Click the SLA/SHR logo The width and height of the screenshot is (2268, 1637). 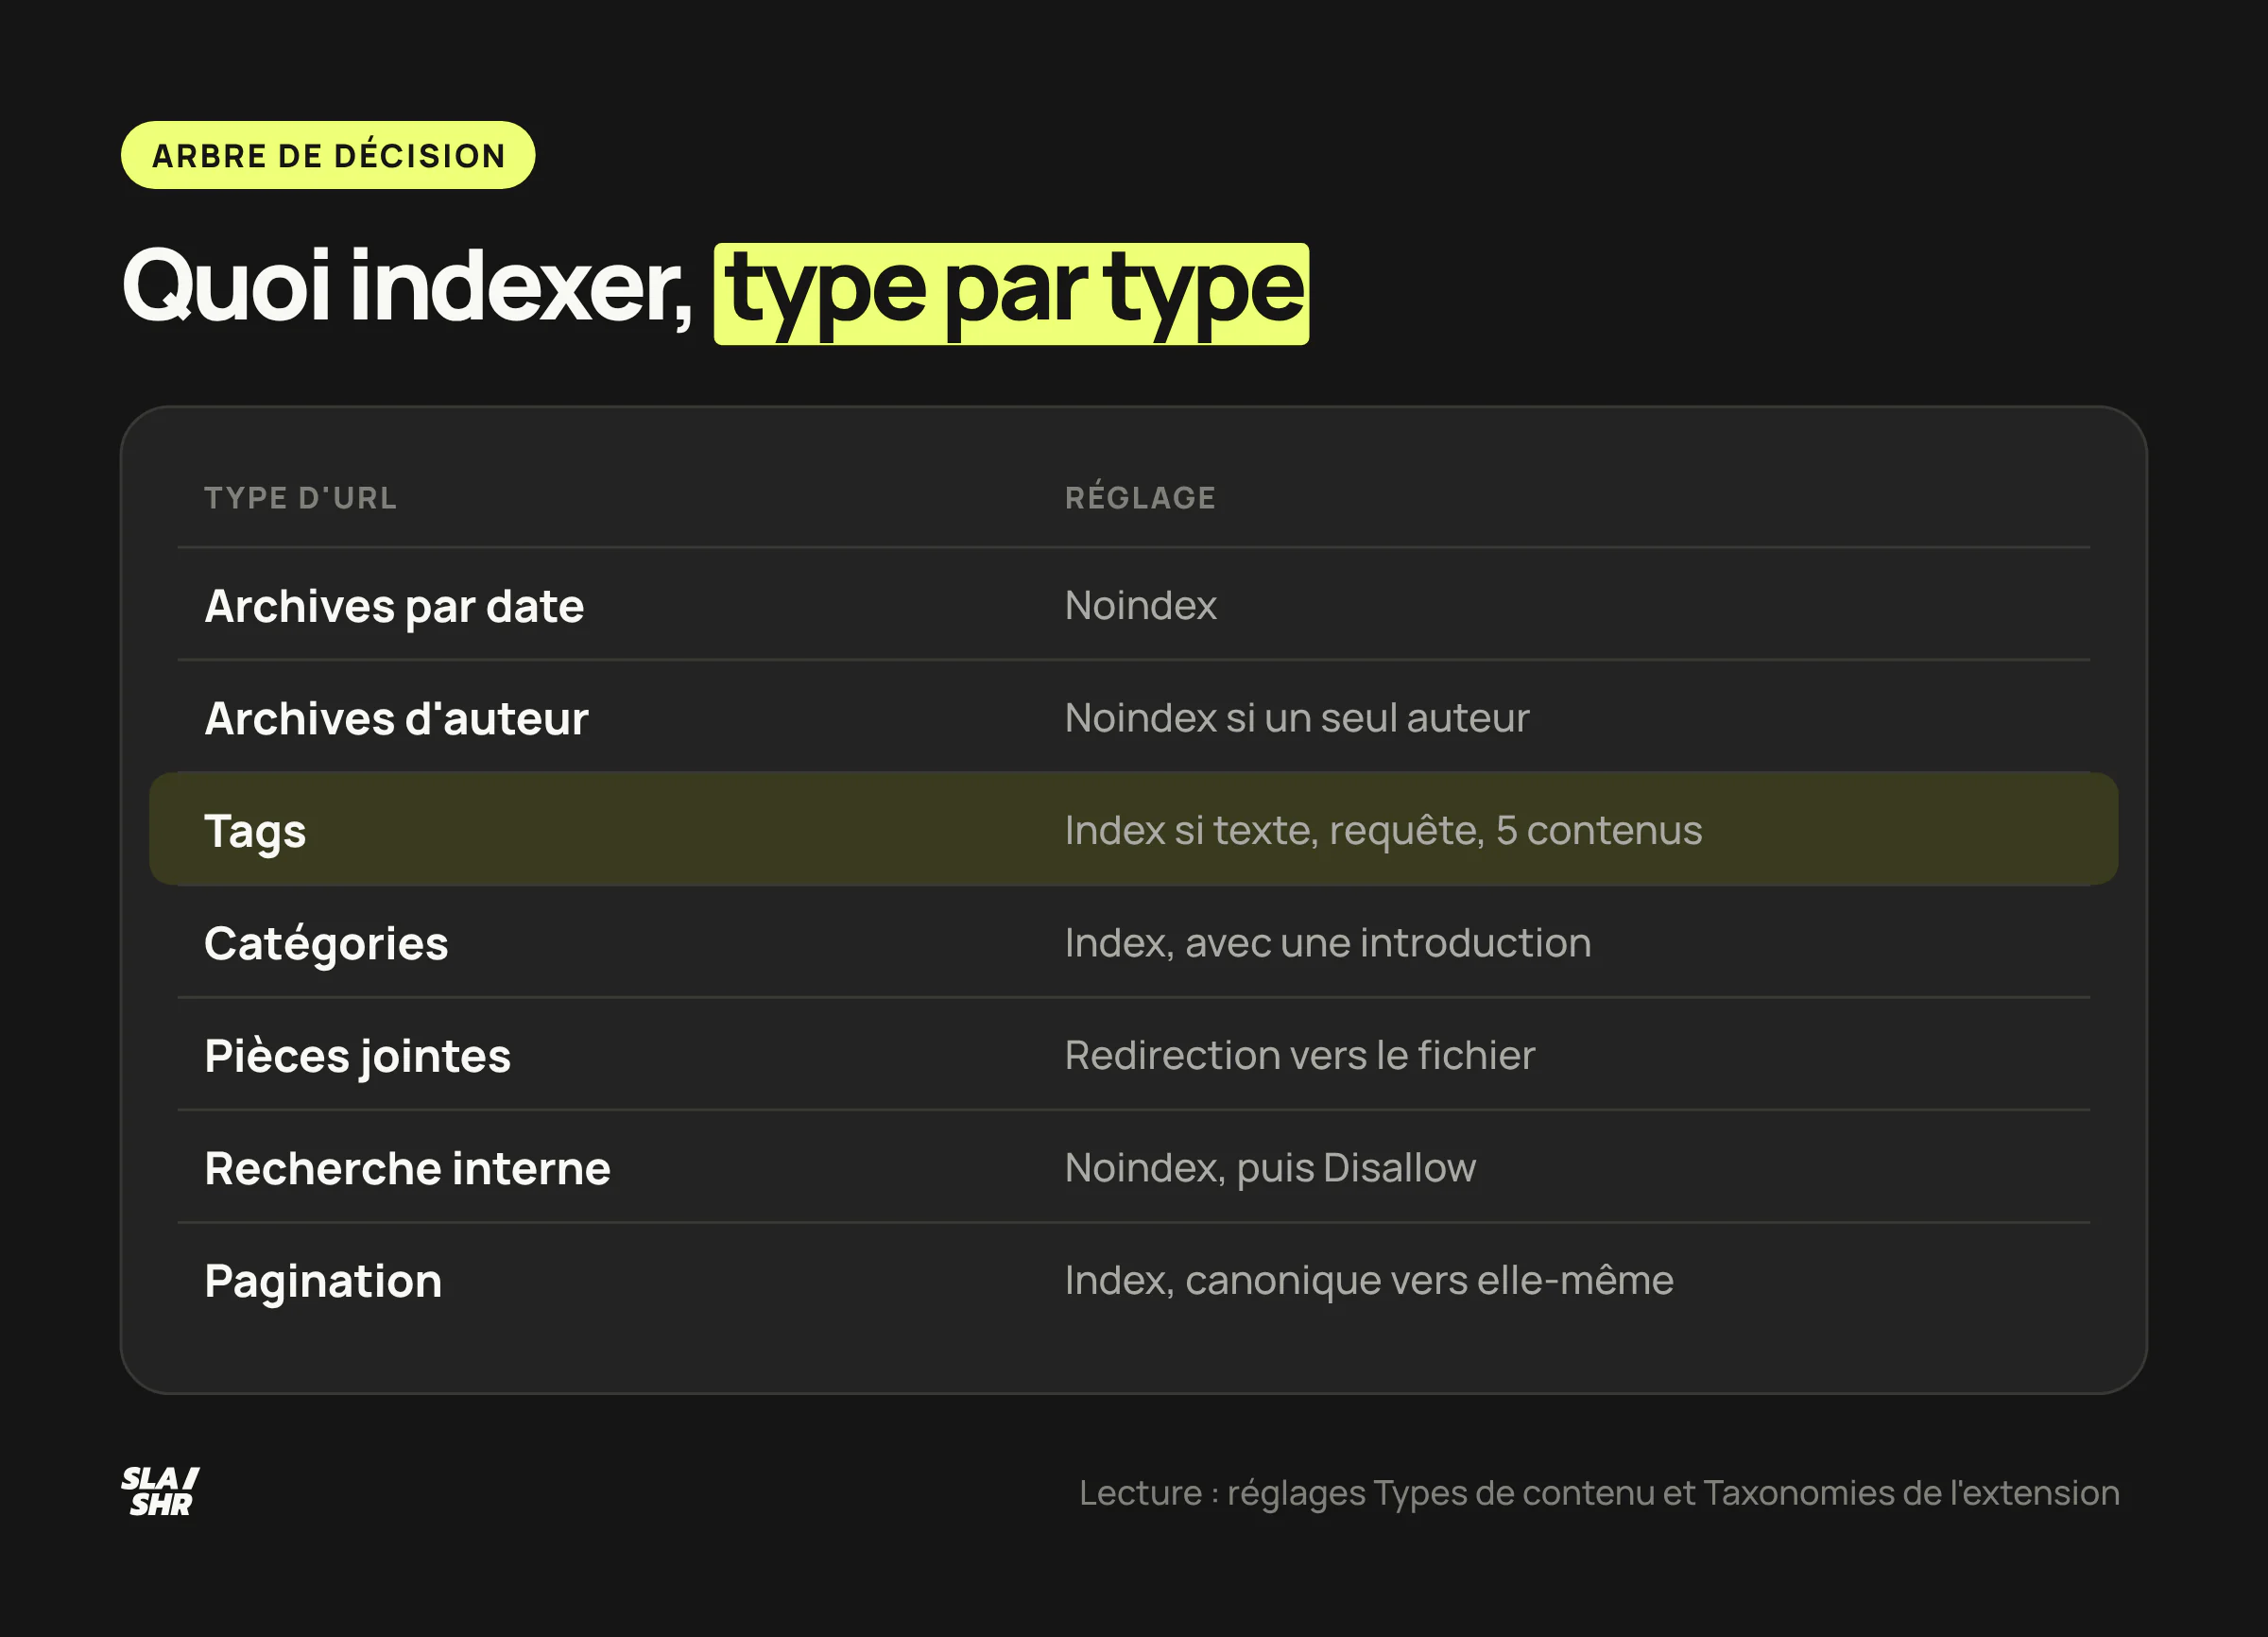click(x=160, y=1491)
